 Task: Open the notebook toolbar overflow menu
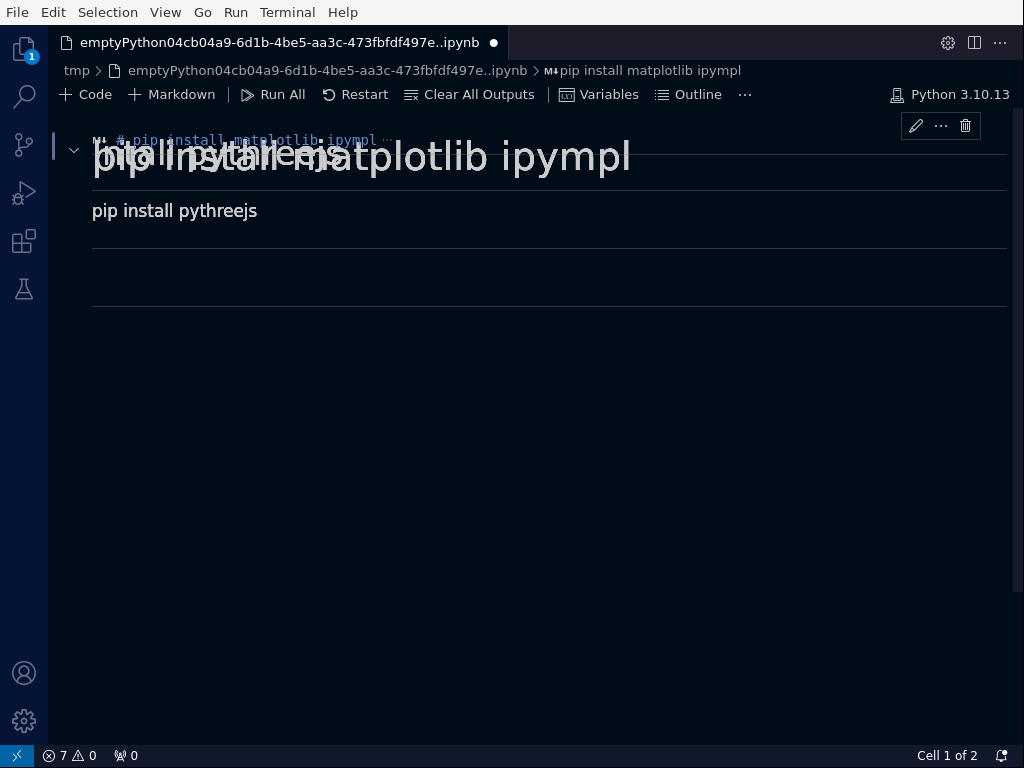point(744,94)
